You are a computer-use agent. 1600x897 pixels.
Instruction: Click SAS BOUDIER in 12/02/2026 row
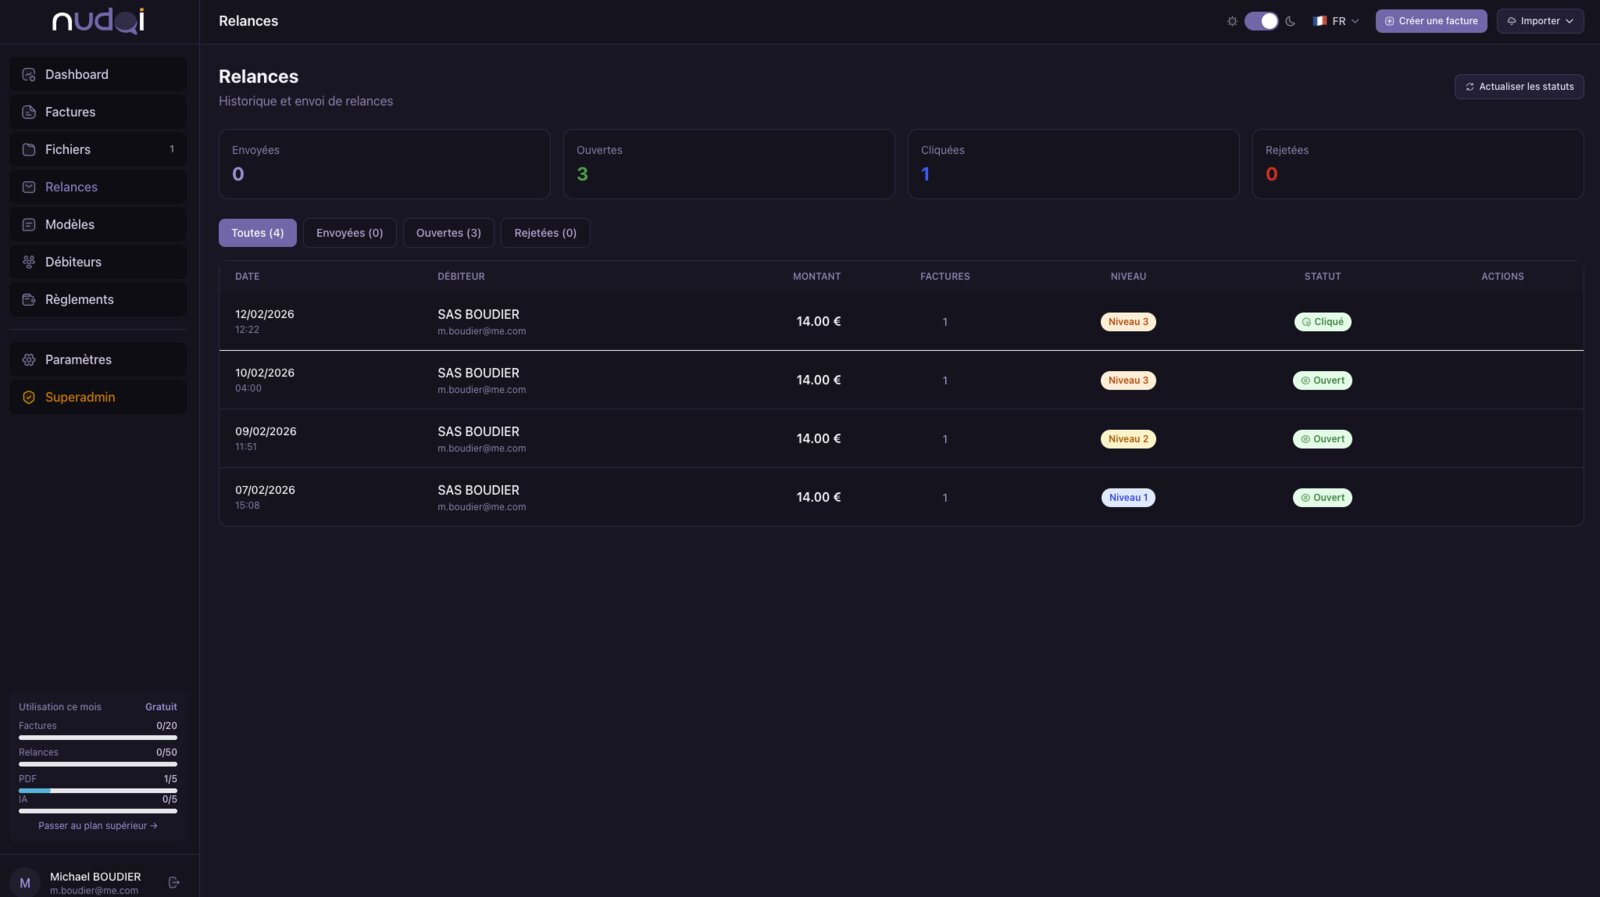[478, 315]
